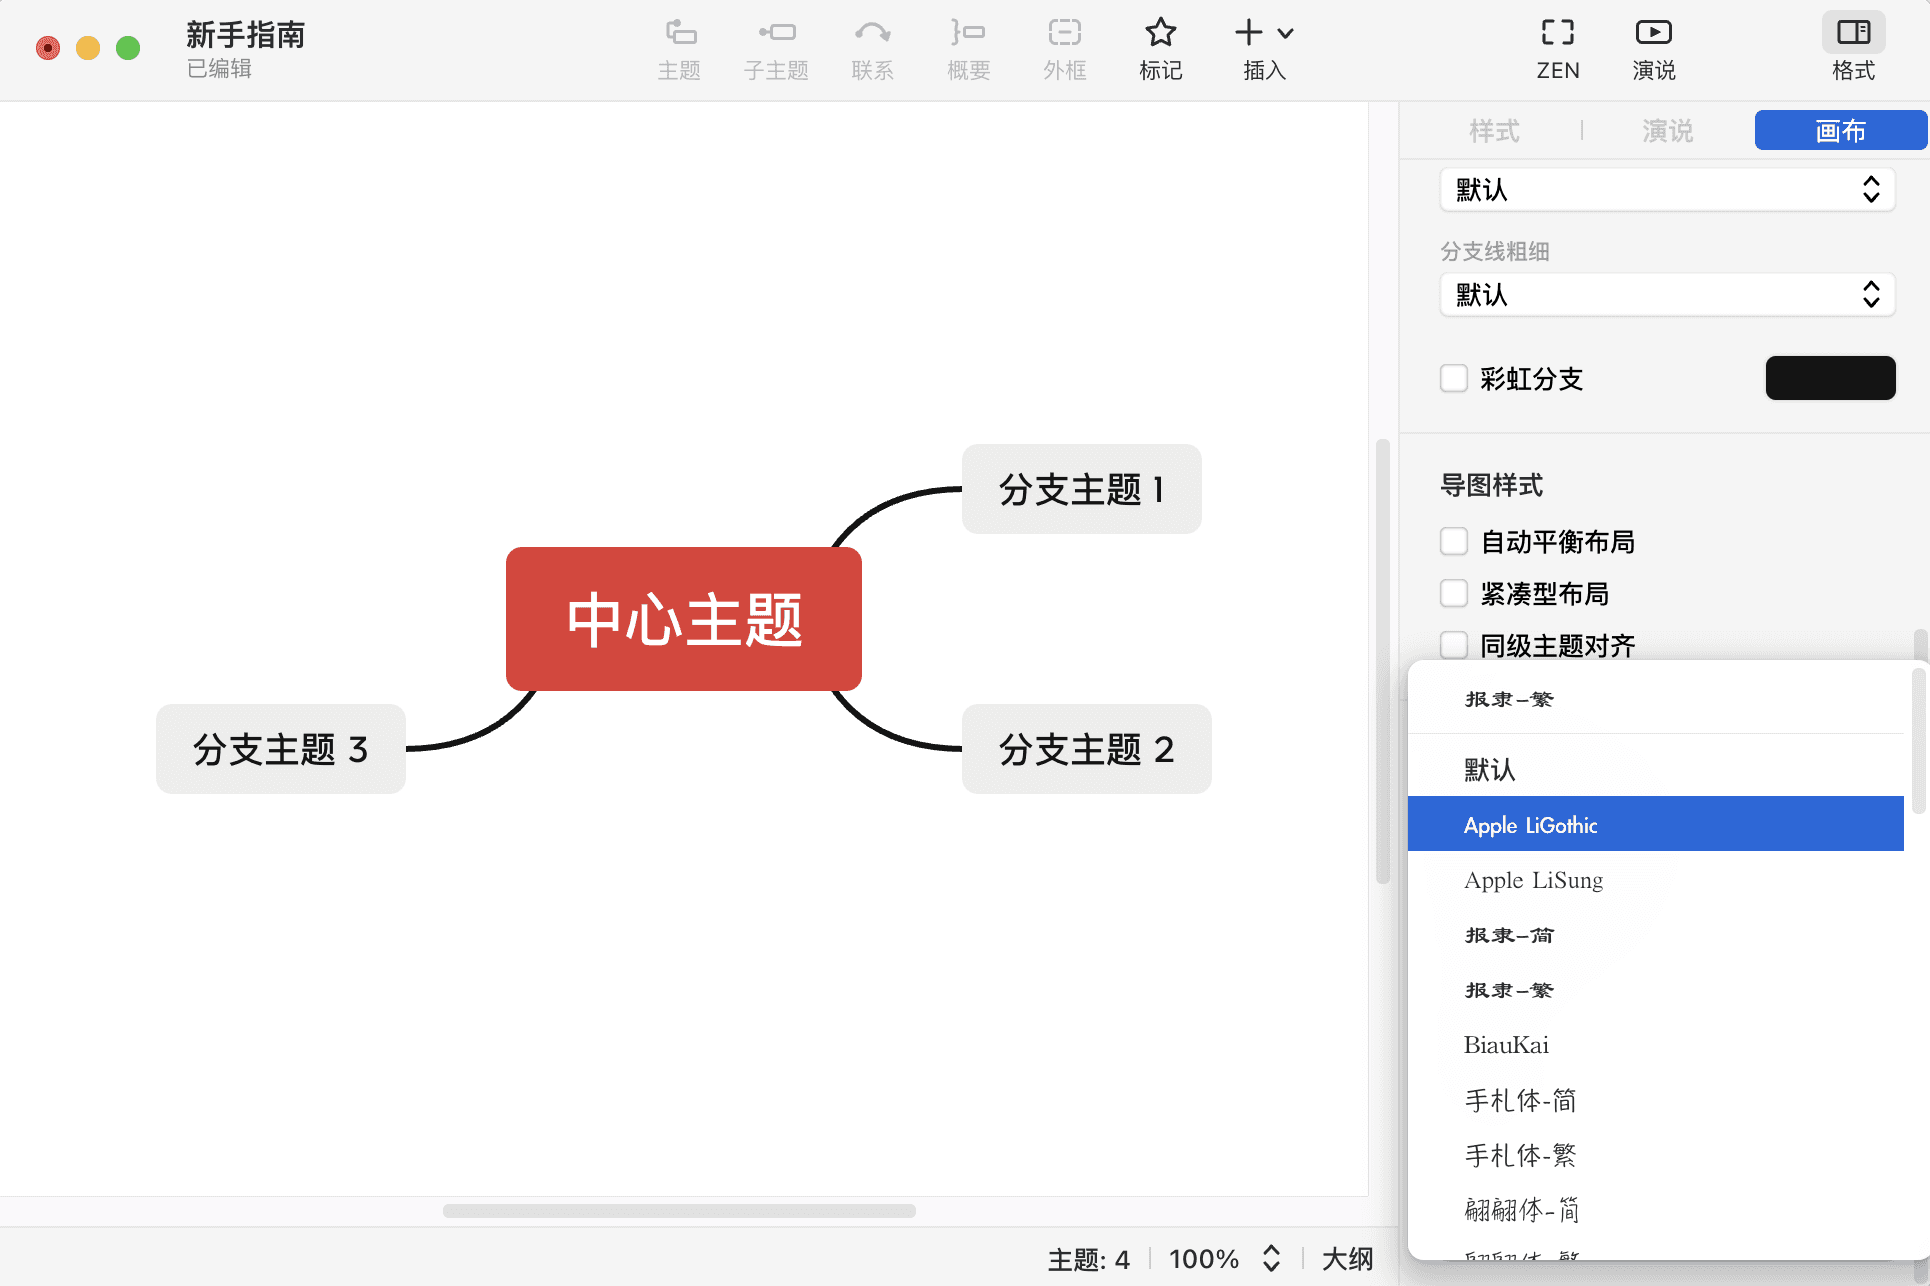The width and height of the screenshot is (1930, 1286).
Task: Enable 彩虹分支 rainbow branches
Action: pyautogui.click(x=1454, y=378)
